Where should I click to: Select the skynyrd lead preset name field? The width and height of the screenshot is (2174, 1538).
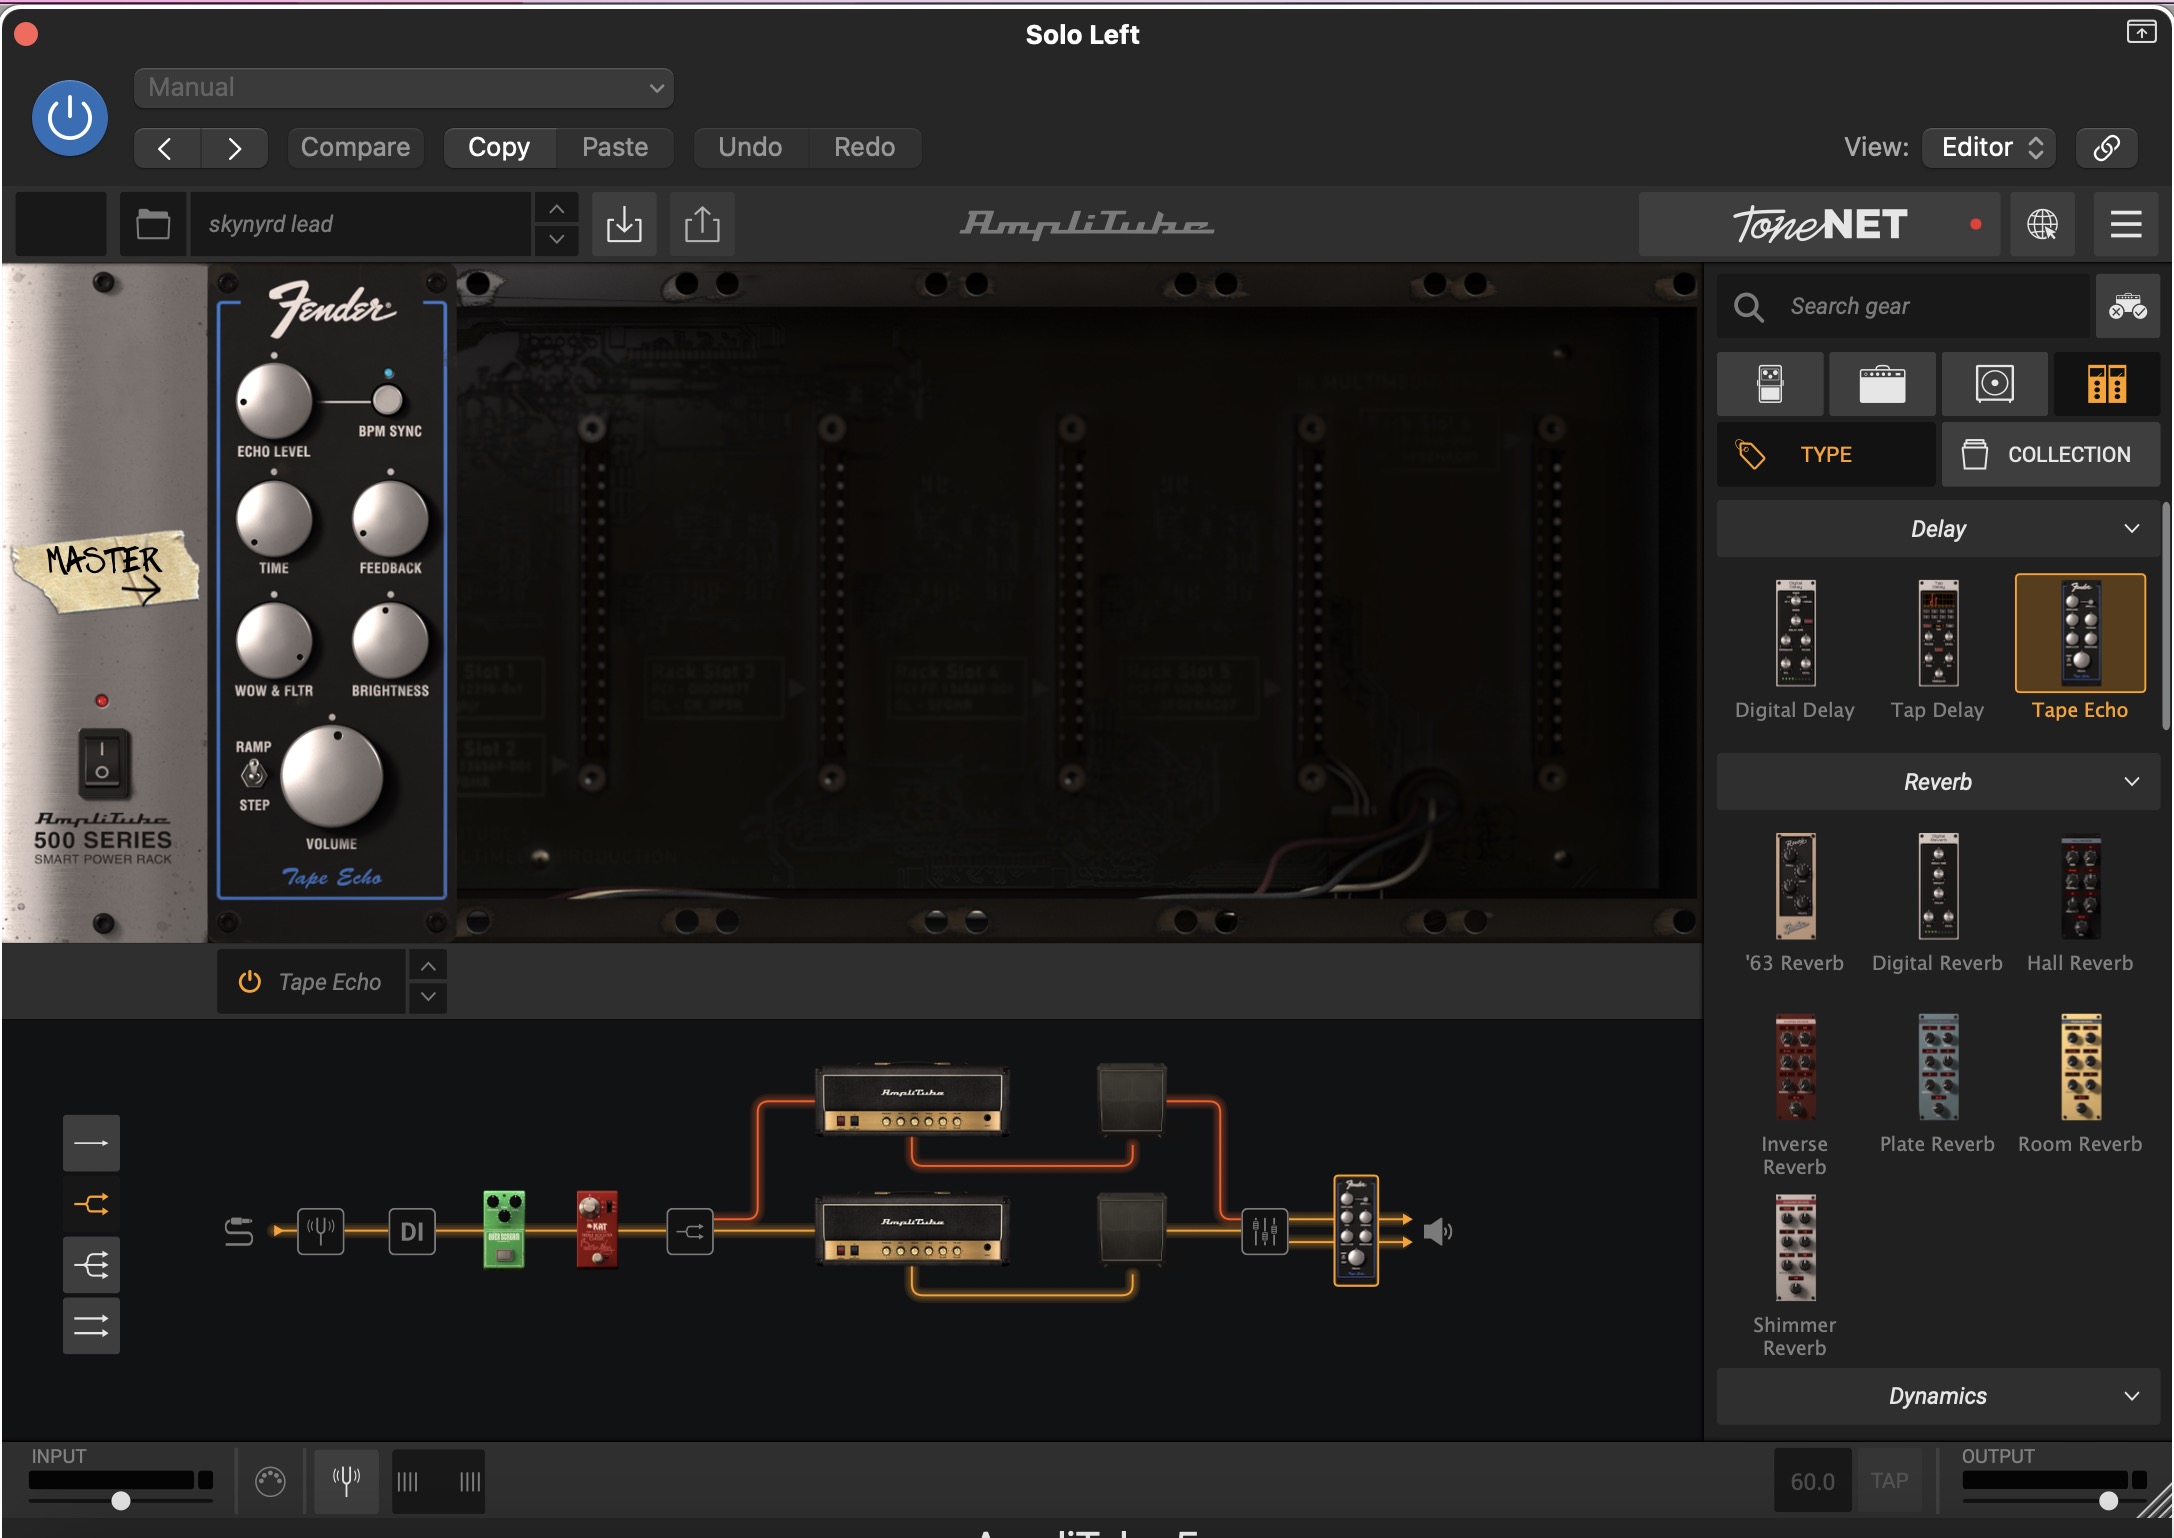[x=362, y=224]
